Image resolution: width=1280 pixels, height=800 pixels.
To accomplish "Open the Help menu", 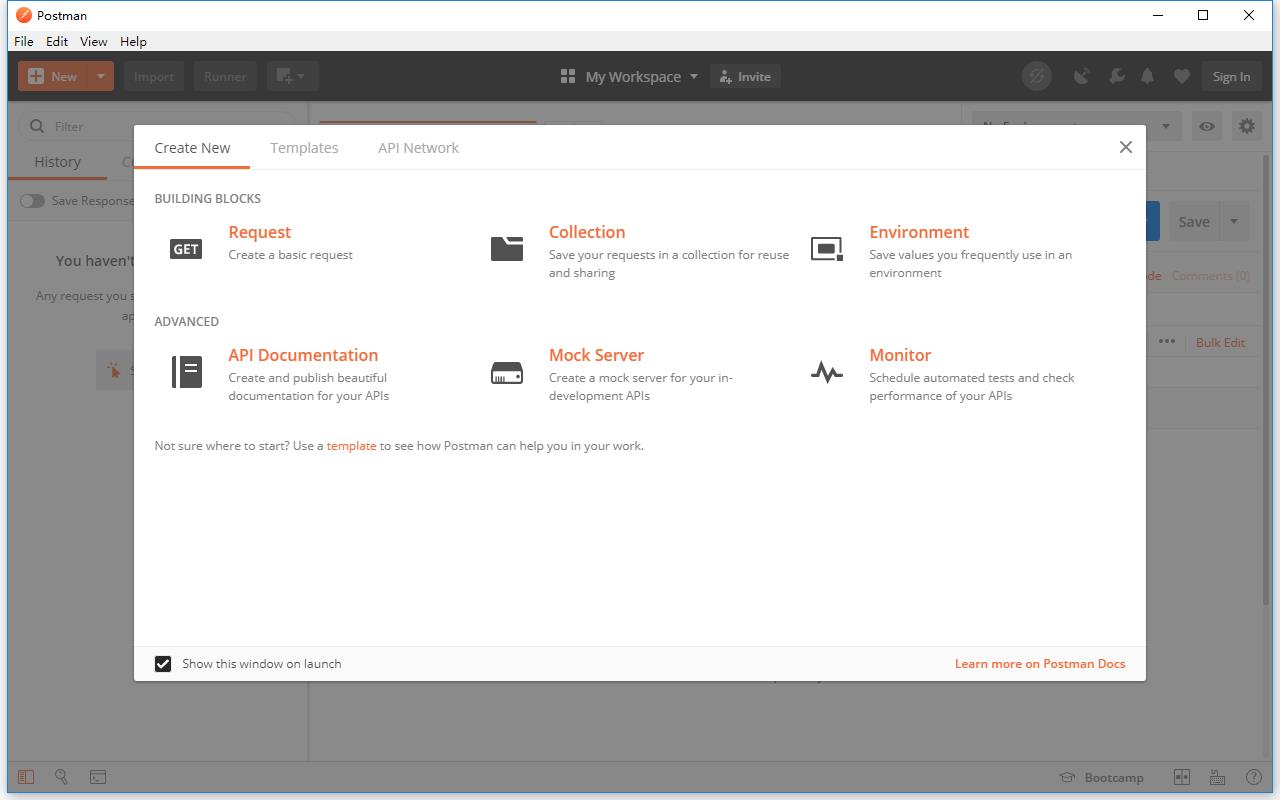I will (x=133, y=41).
